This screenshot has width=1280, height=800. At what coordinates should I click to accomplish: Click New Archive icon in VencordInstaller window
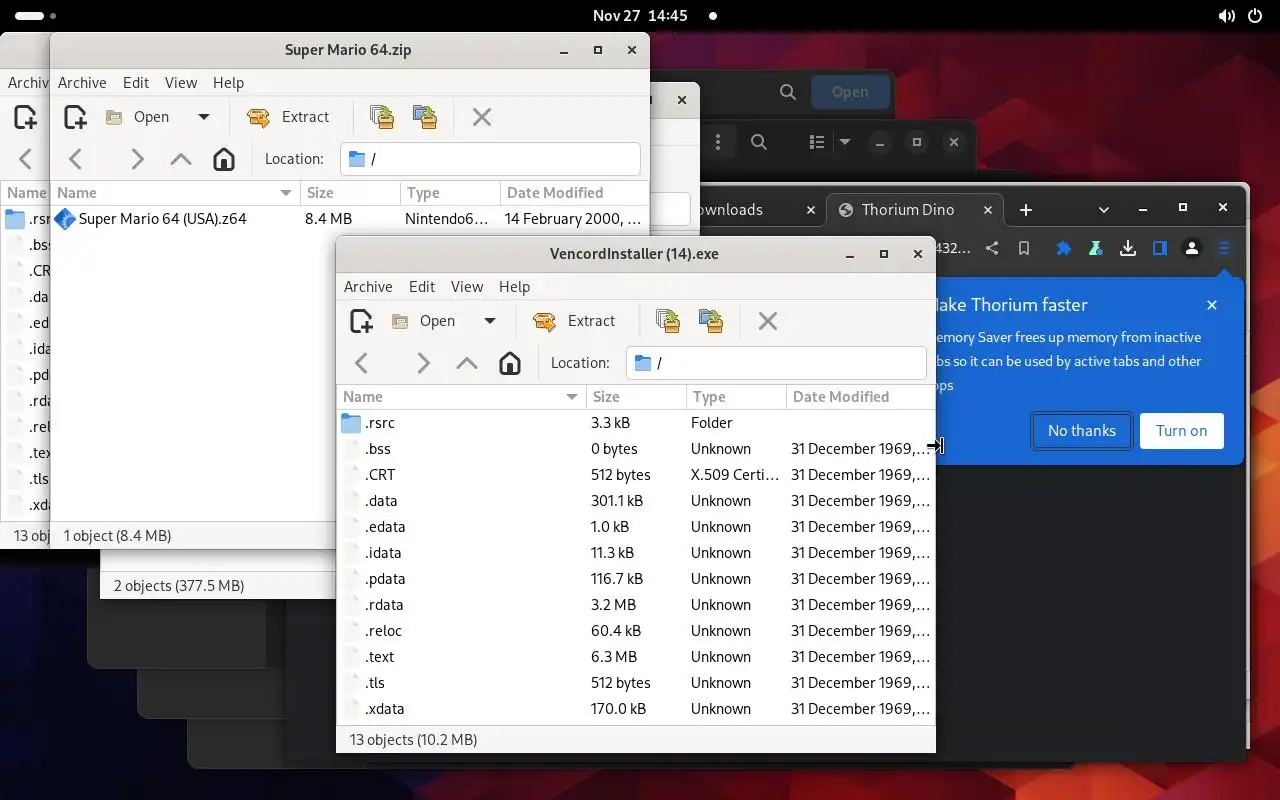(361, 321)
